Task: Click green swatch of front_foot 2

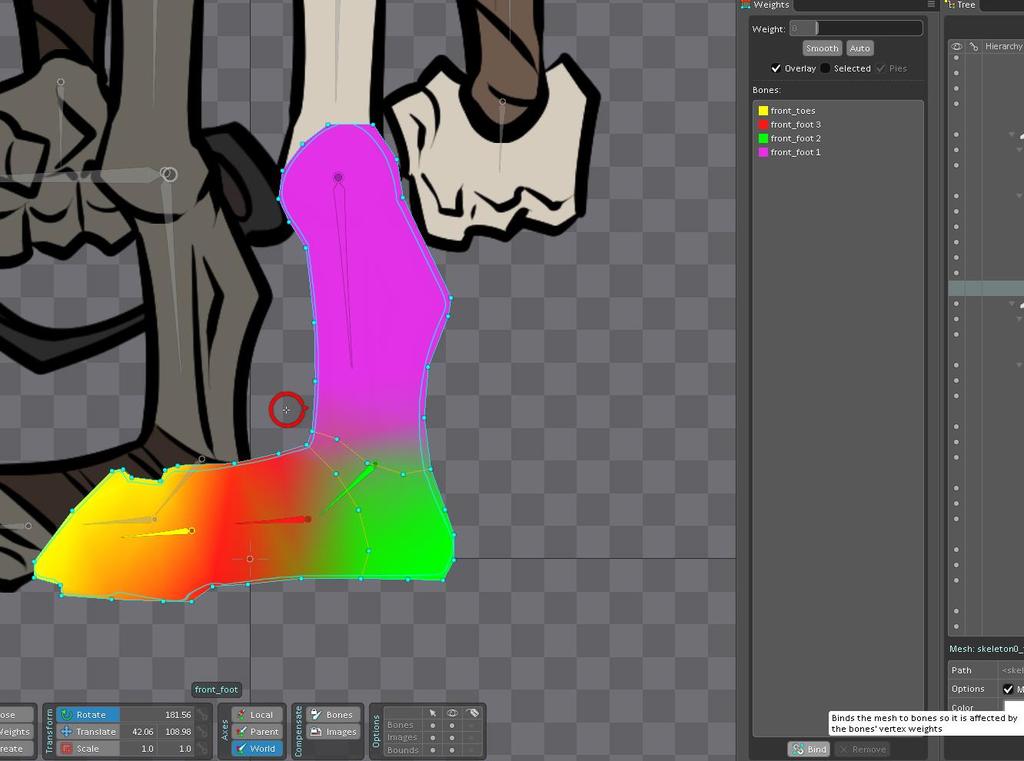Action: click(763, 138)
